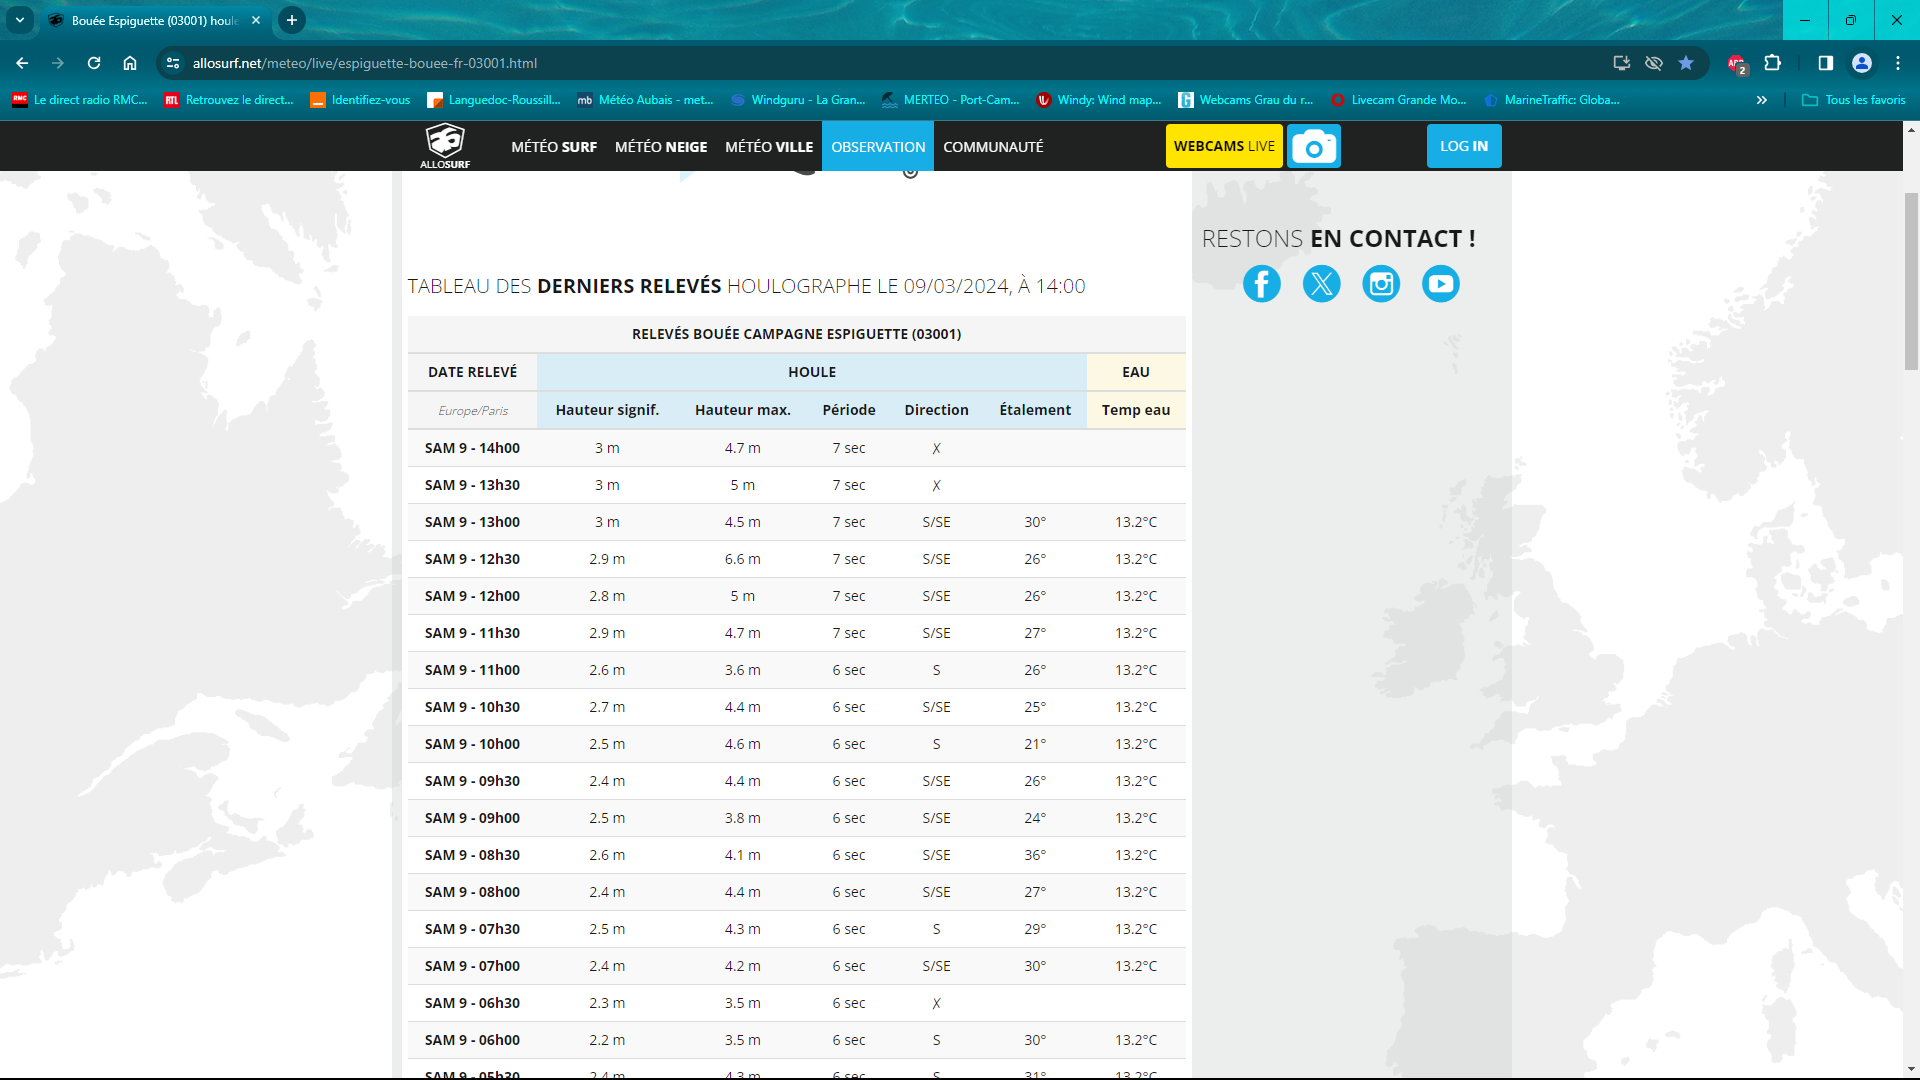Click the WEBCAMS LIVE button
Viewport: 1920px width, 1080px height.
pos(1224,146)
